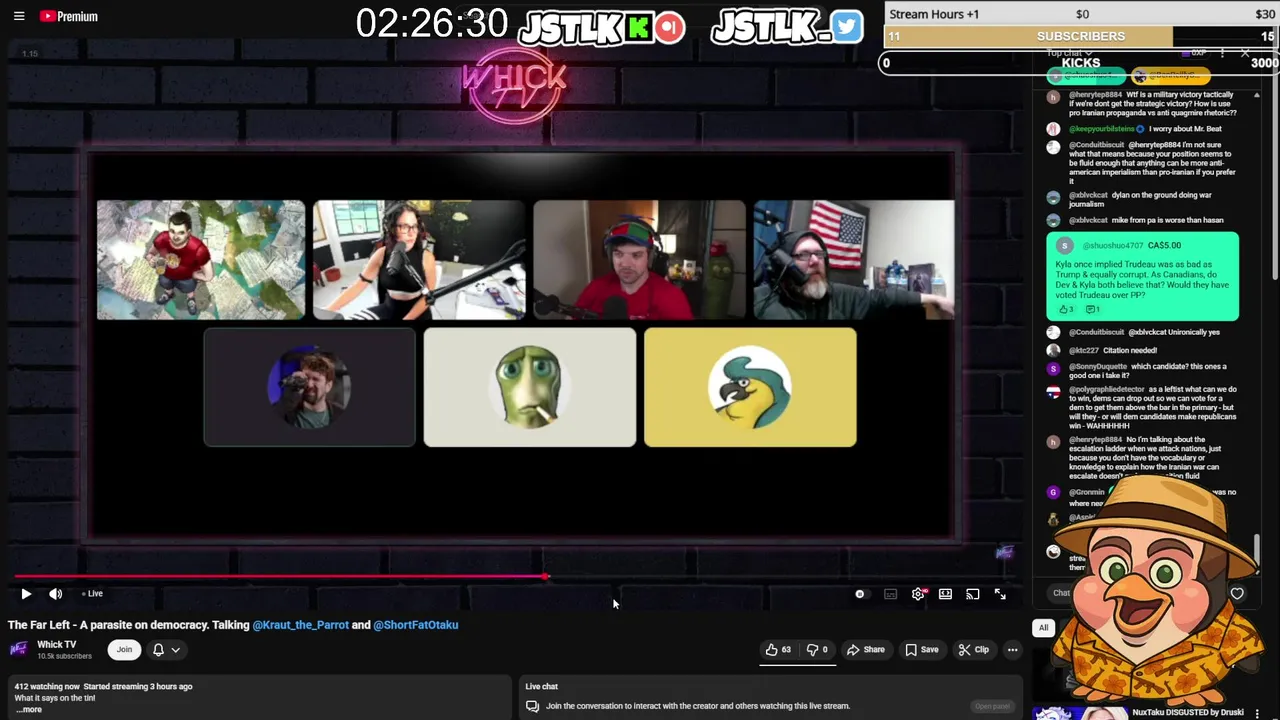This screenshot has width=1280, height=720.
Task: Click @henrytep8884 username in top chat message
Action: coord(1096,95)
